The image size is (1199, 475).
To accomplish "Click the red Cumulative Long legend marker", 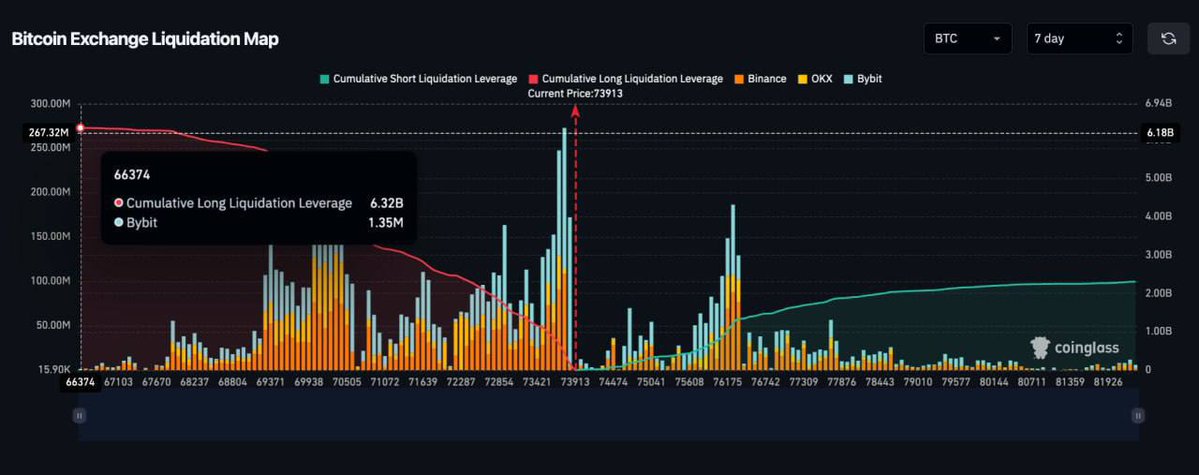I will 533,79.
